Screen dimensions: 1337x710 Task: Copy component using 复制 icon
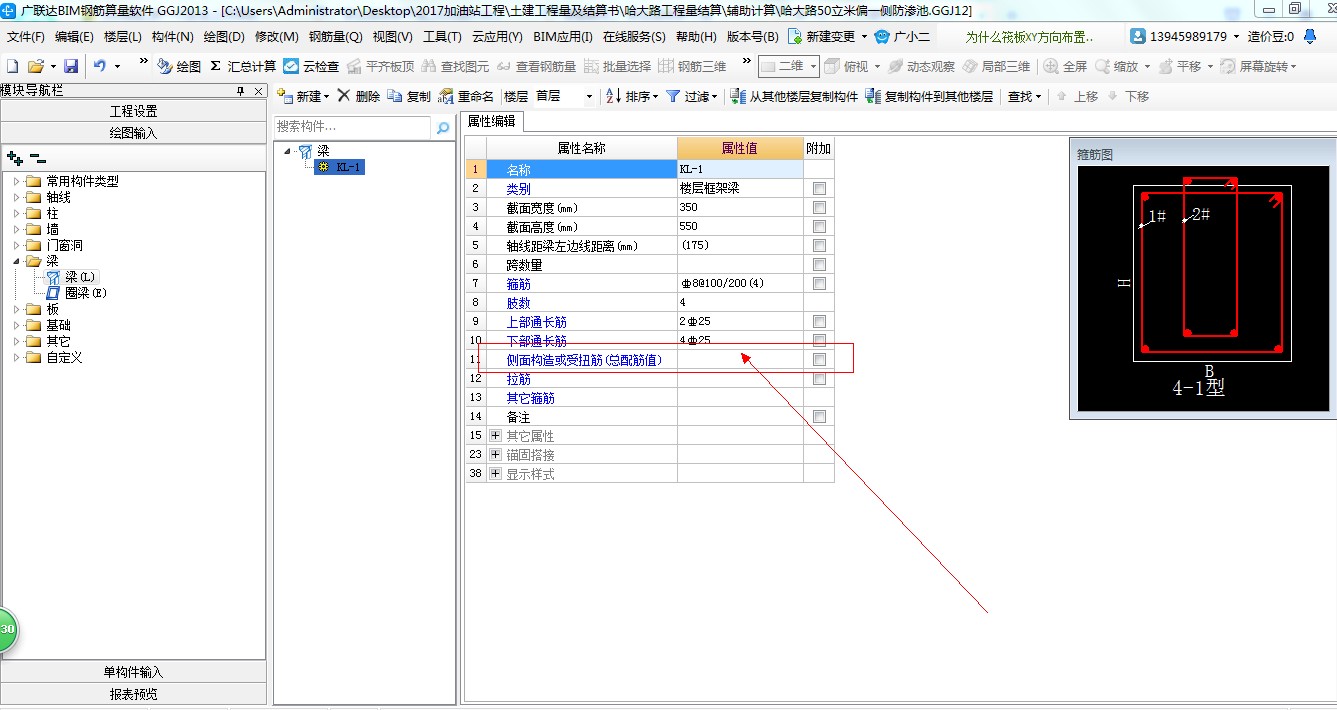(409, 96)
